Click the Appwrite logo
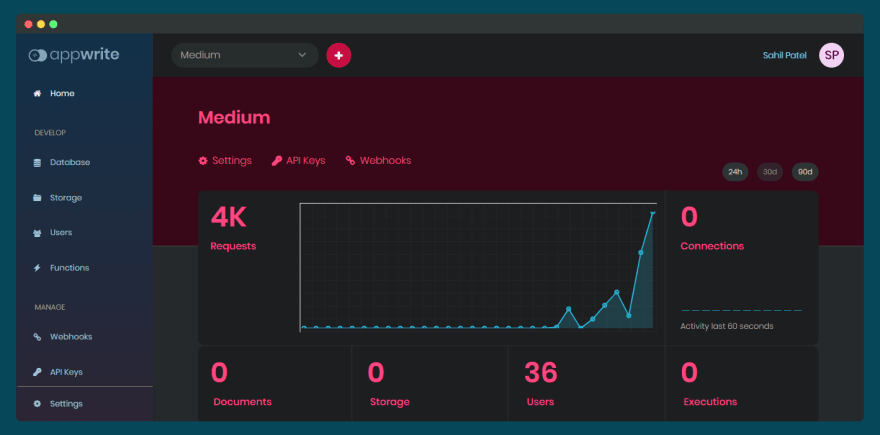Image resolution: width=880 pixels, height=435 pixels. [74, 55]
